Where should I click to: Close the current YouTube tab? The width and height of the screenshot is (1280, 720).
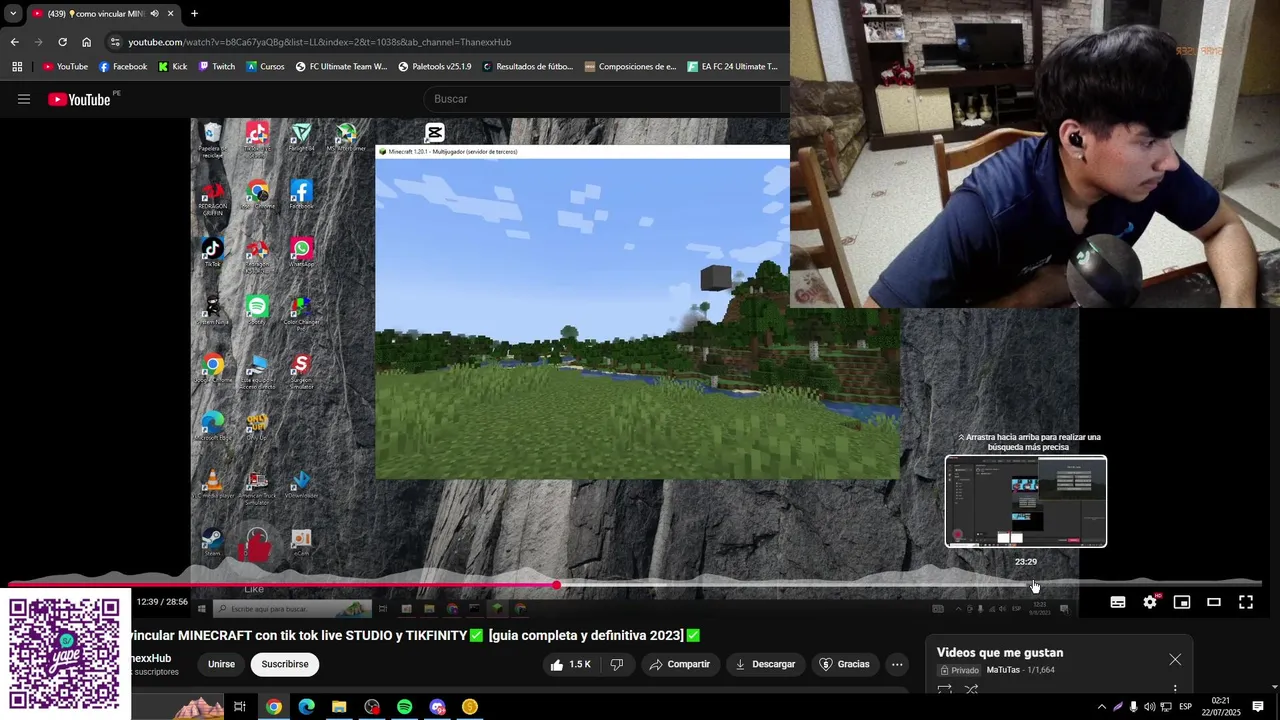(x=170, y=14)
